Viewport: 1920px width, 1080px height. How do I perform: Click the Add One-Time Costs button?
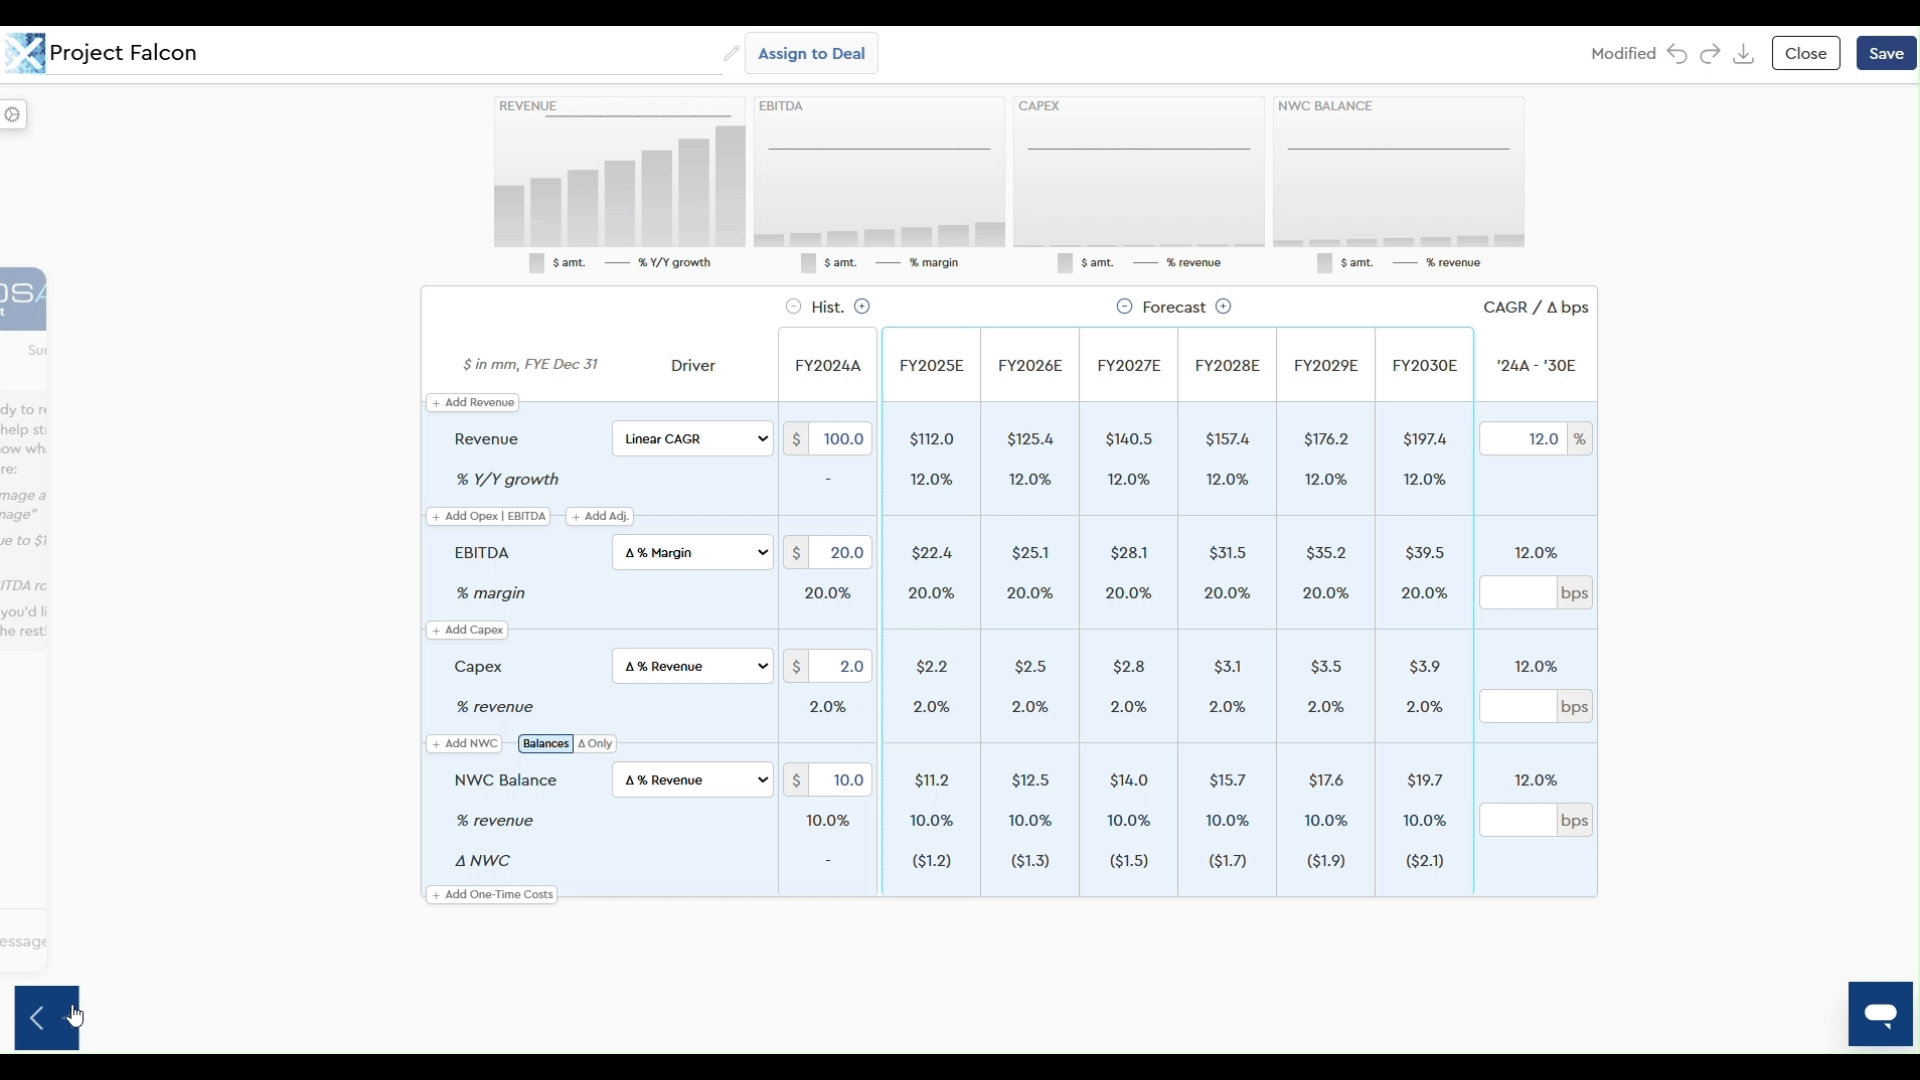pos(492,895)
